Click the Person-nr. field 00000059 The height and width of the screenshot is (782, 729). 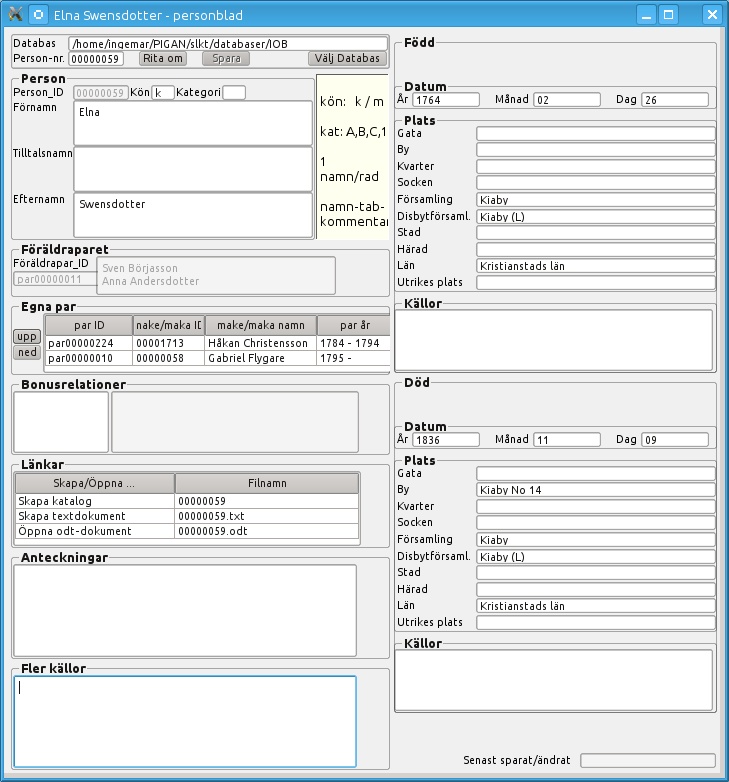[96, 59]
